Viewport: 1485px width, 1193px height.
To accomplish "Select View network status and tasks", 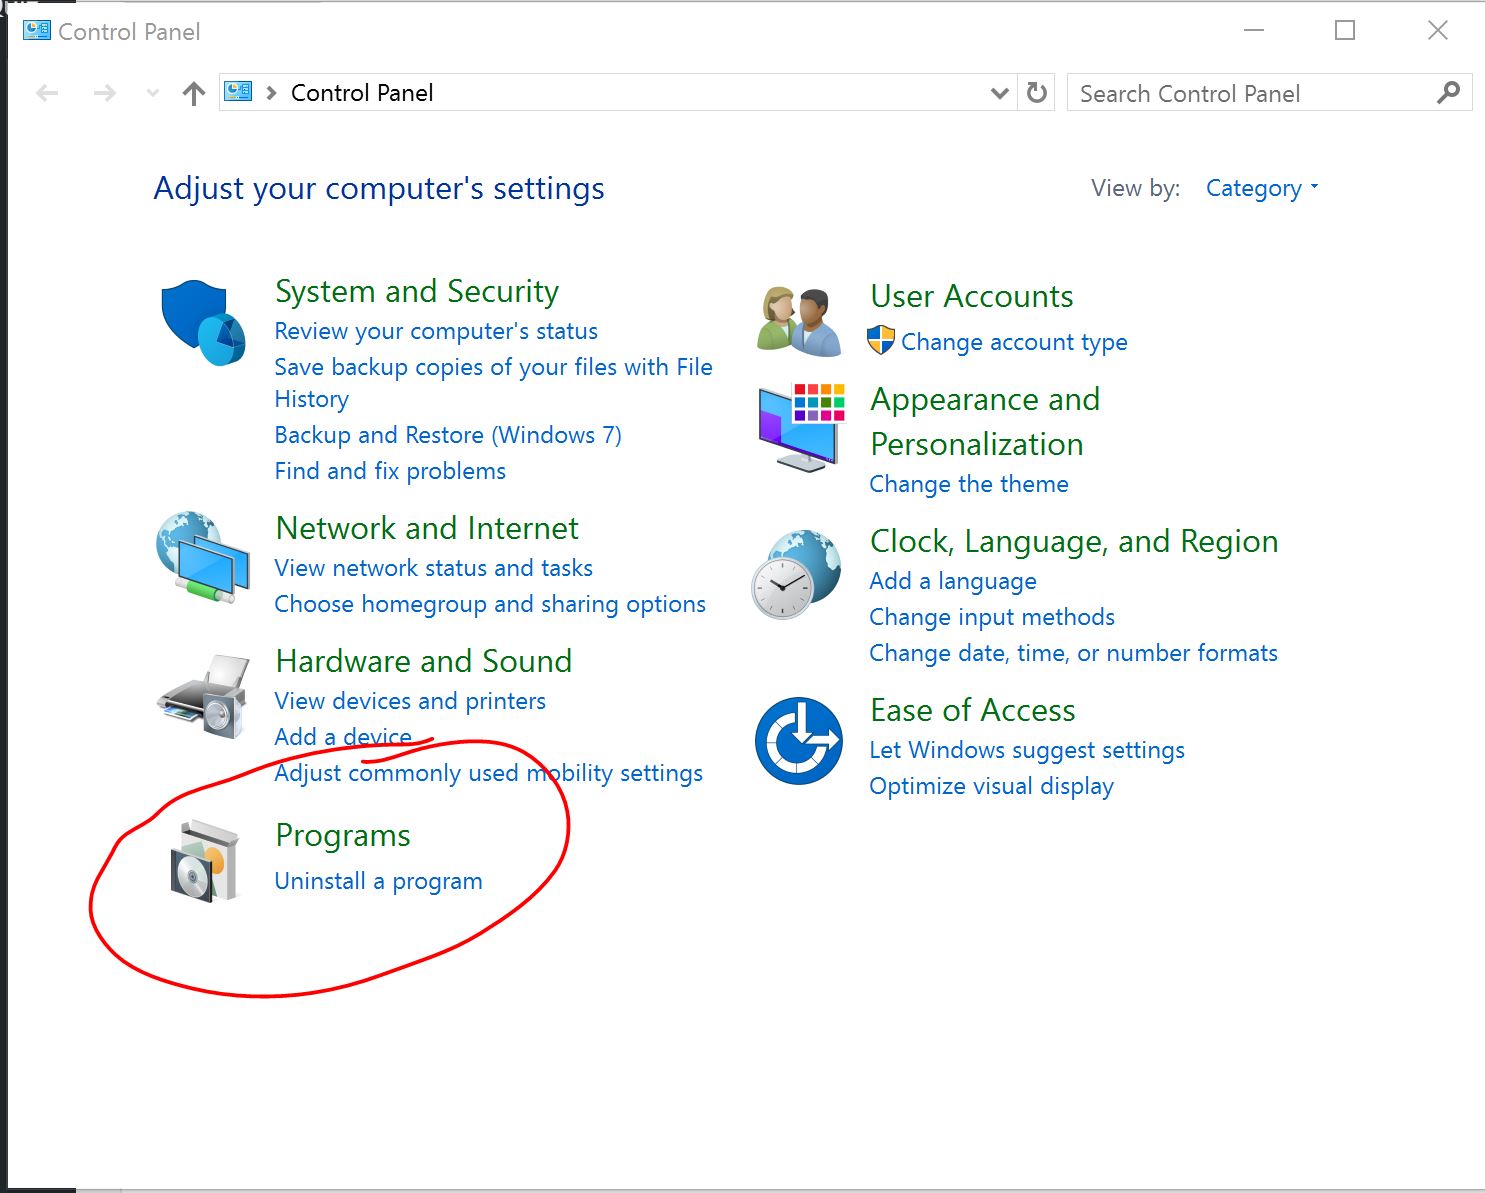I will coord(434,568).
